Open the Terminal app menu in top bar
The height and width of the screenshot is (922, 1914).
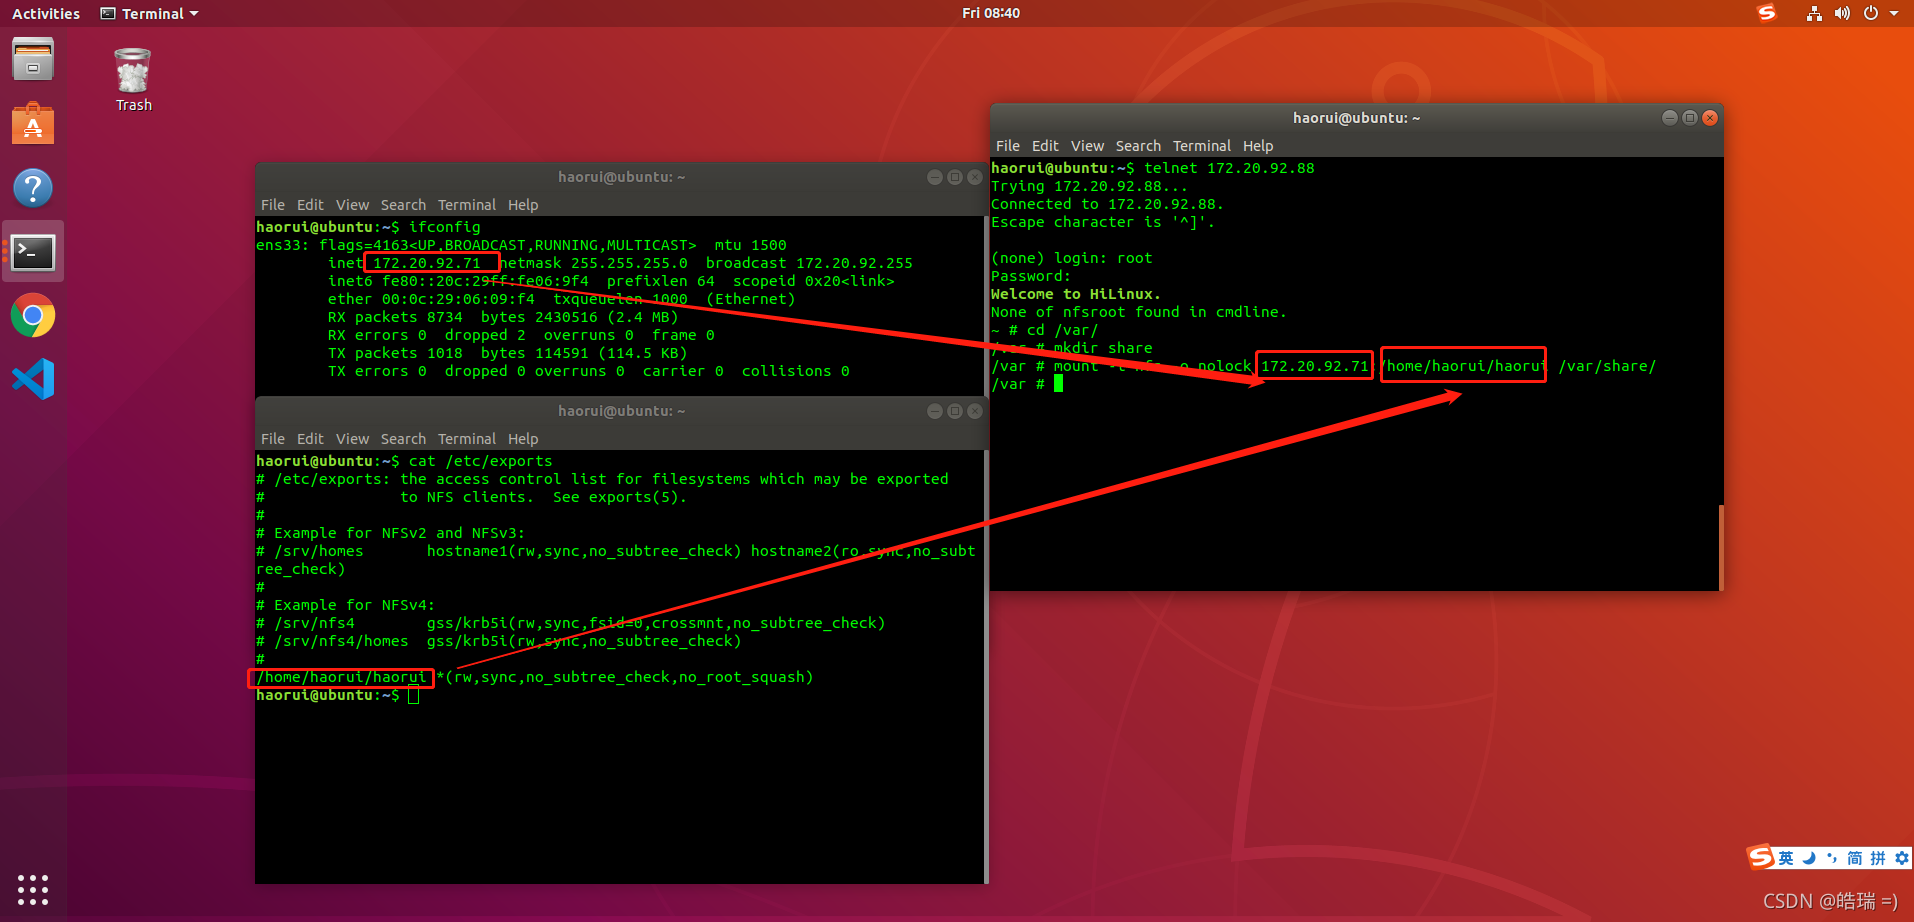150,13
